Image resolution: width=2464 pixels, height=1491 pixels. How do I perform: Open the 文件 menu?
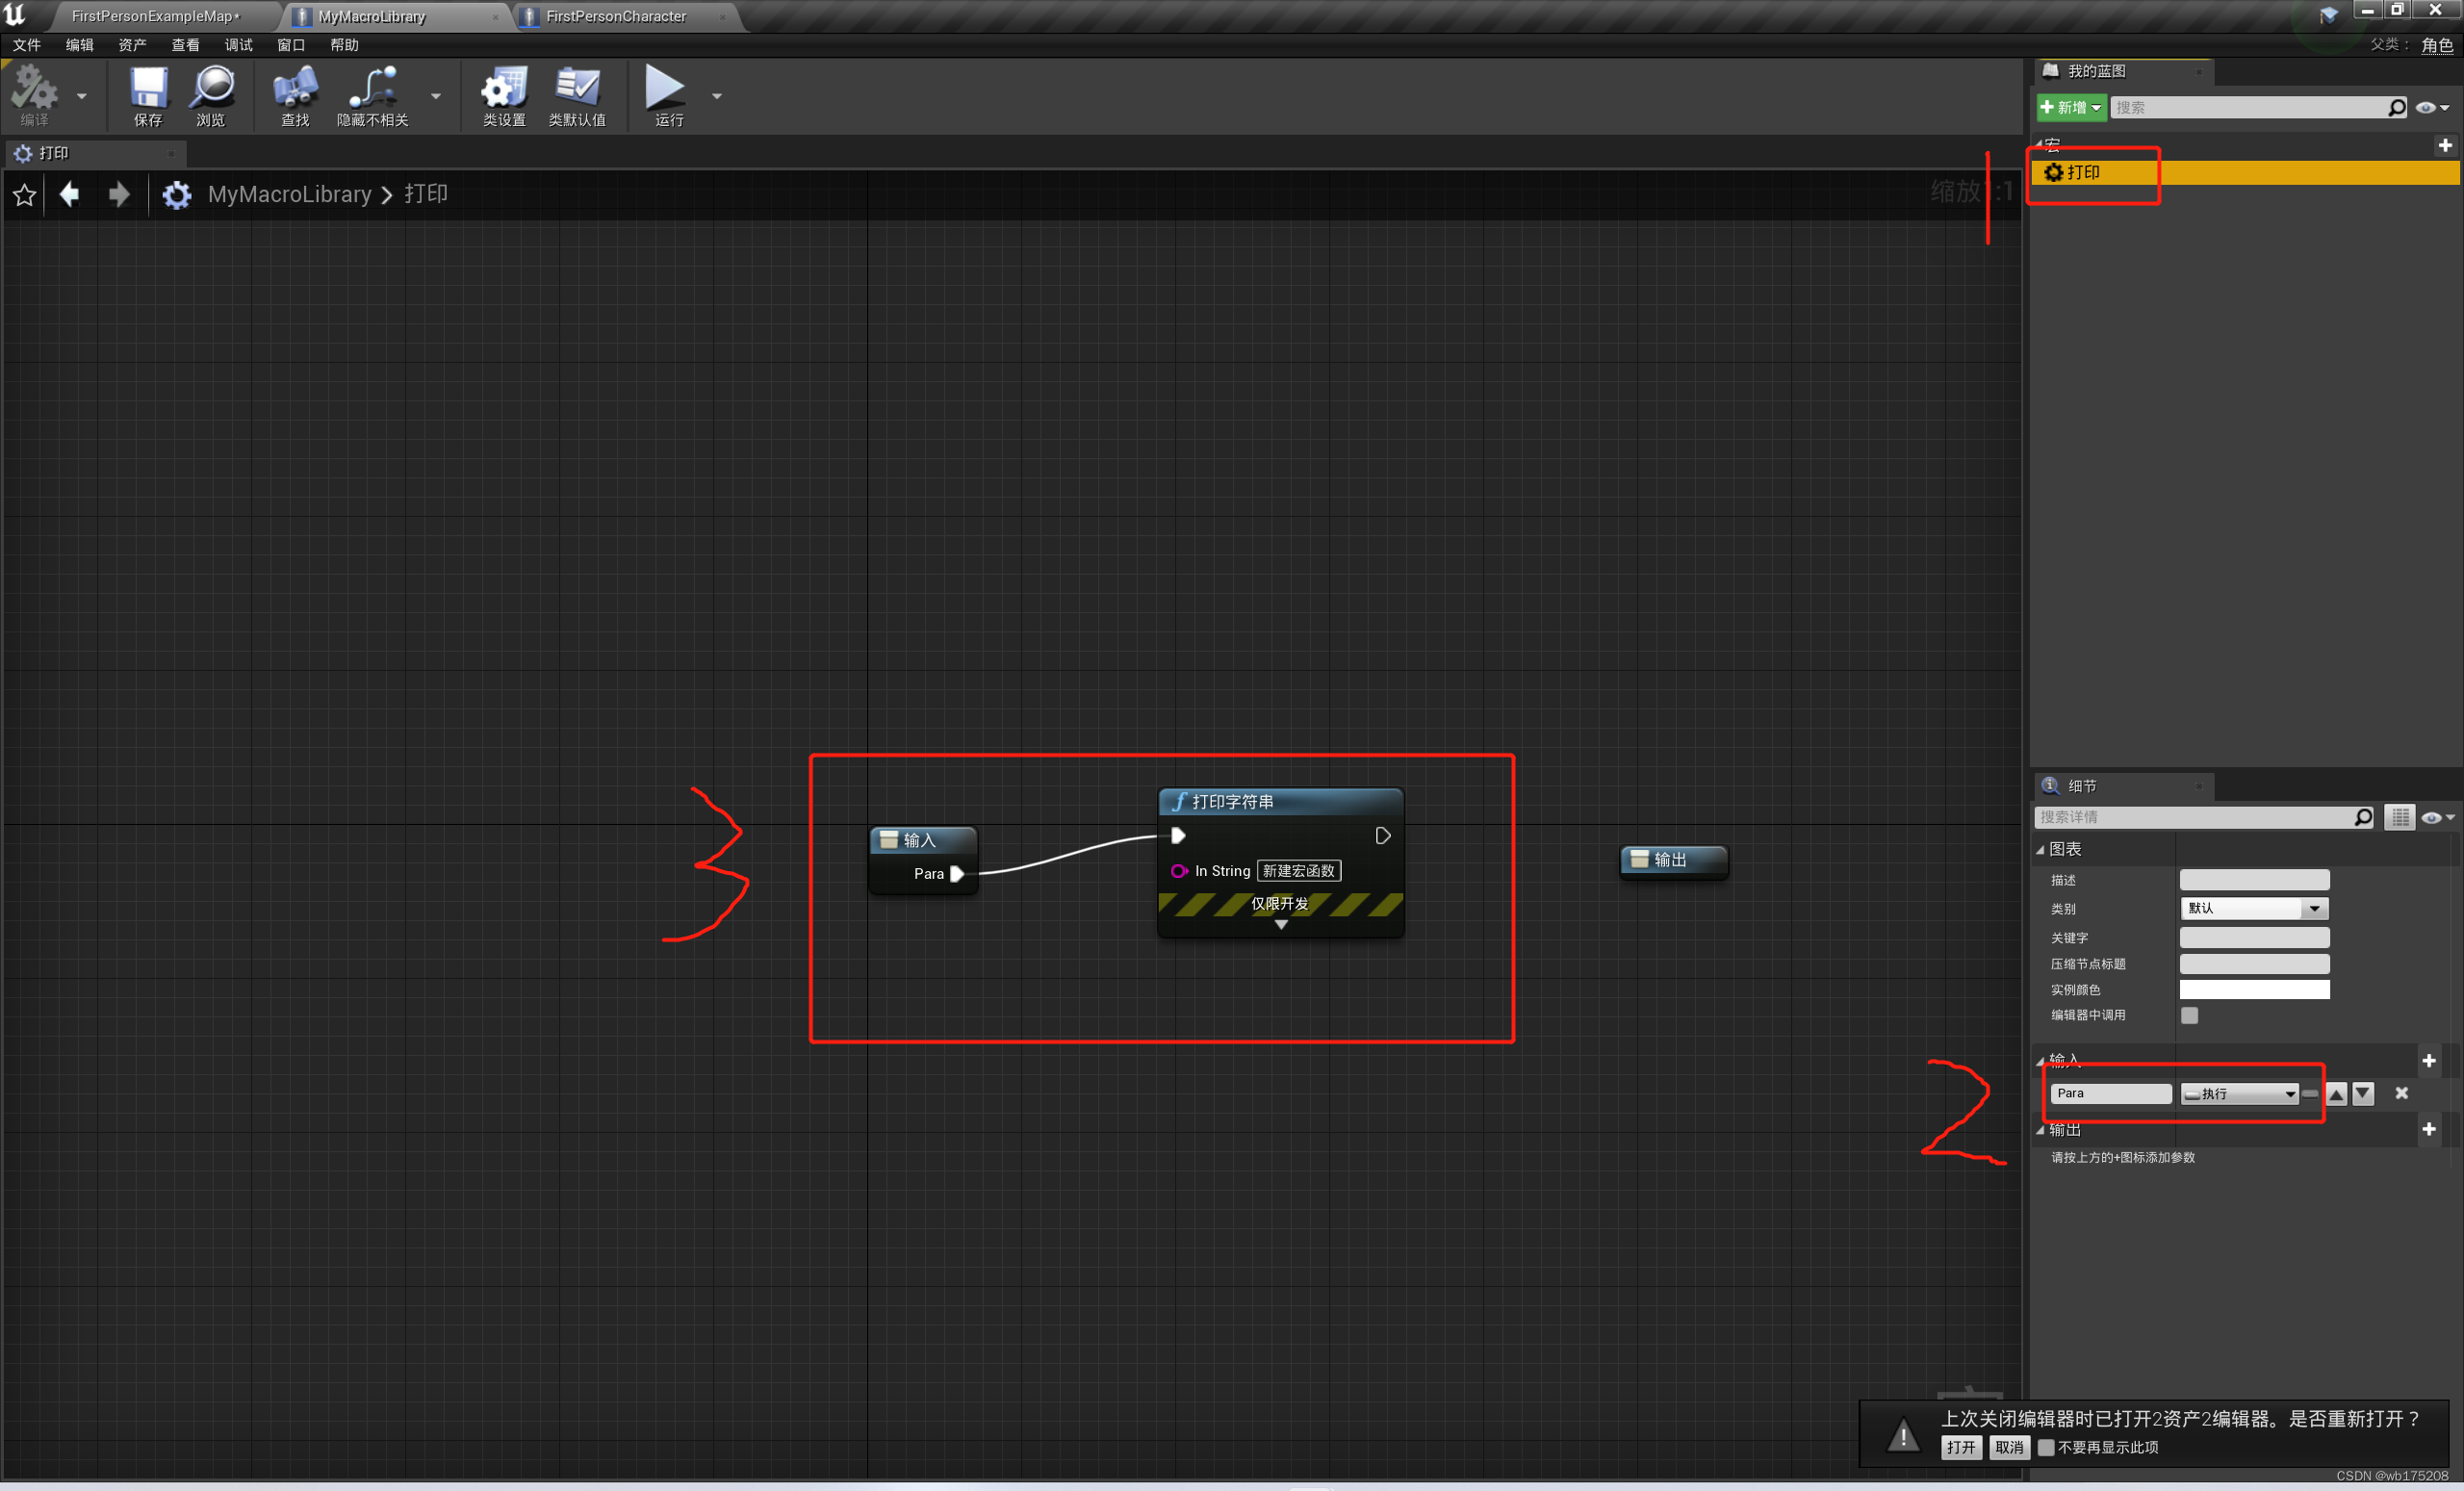[x=27, y=45]
